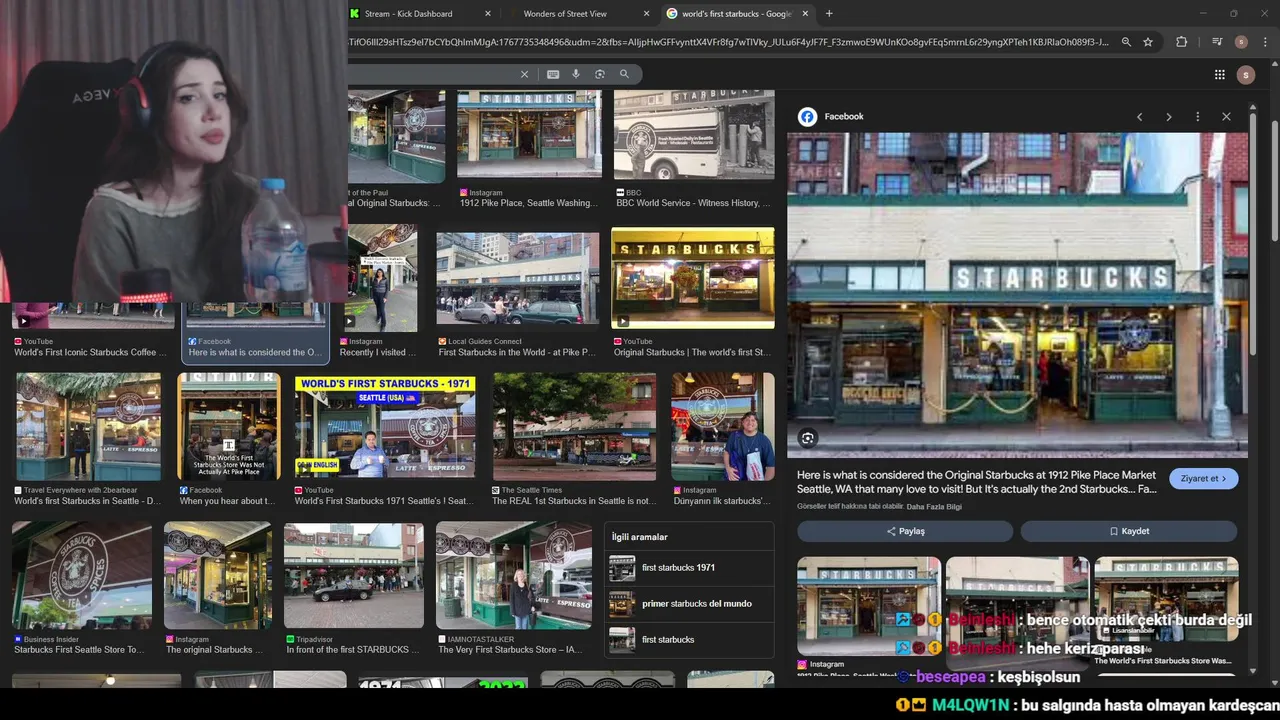Viewport: 1280px width, 720px height.
Task: Open the Chrome extensions puzzle icon
Action: (1182, 42)
